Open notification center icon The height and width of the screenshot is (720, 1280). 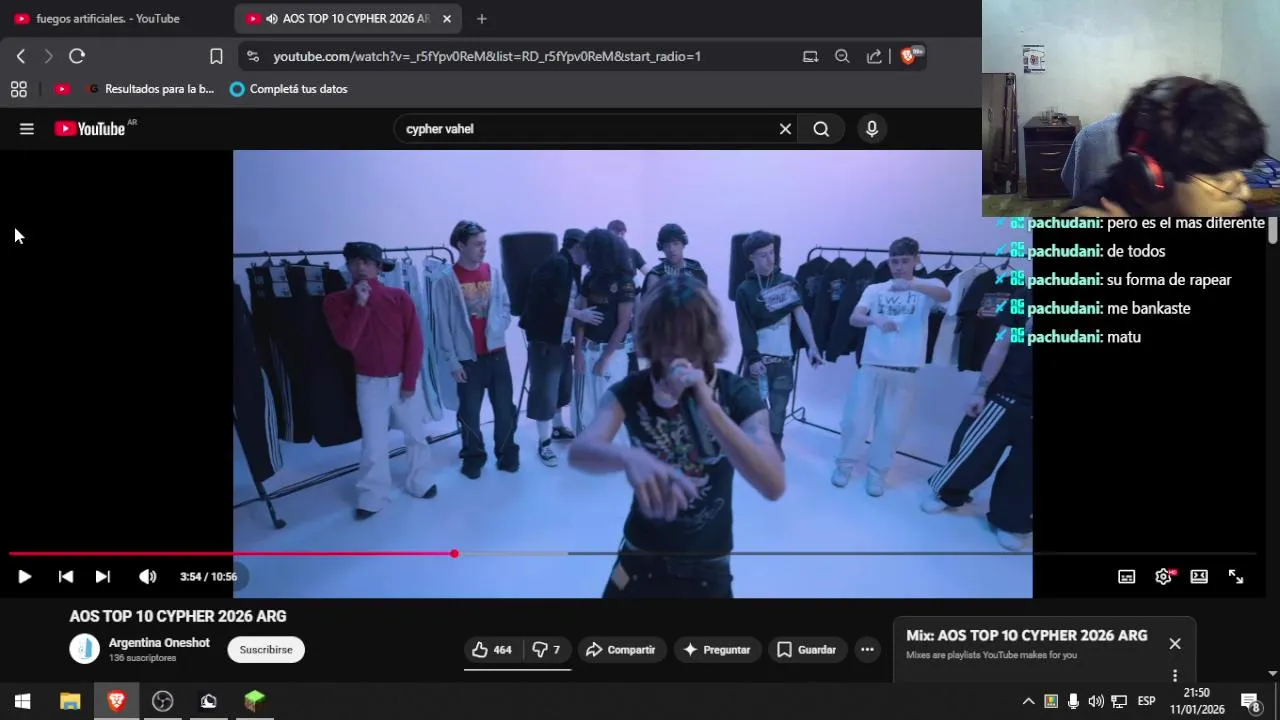point(1250,701)
